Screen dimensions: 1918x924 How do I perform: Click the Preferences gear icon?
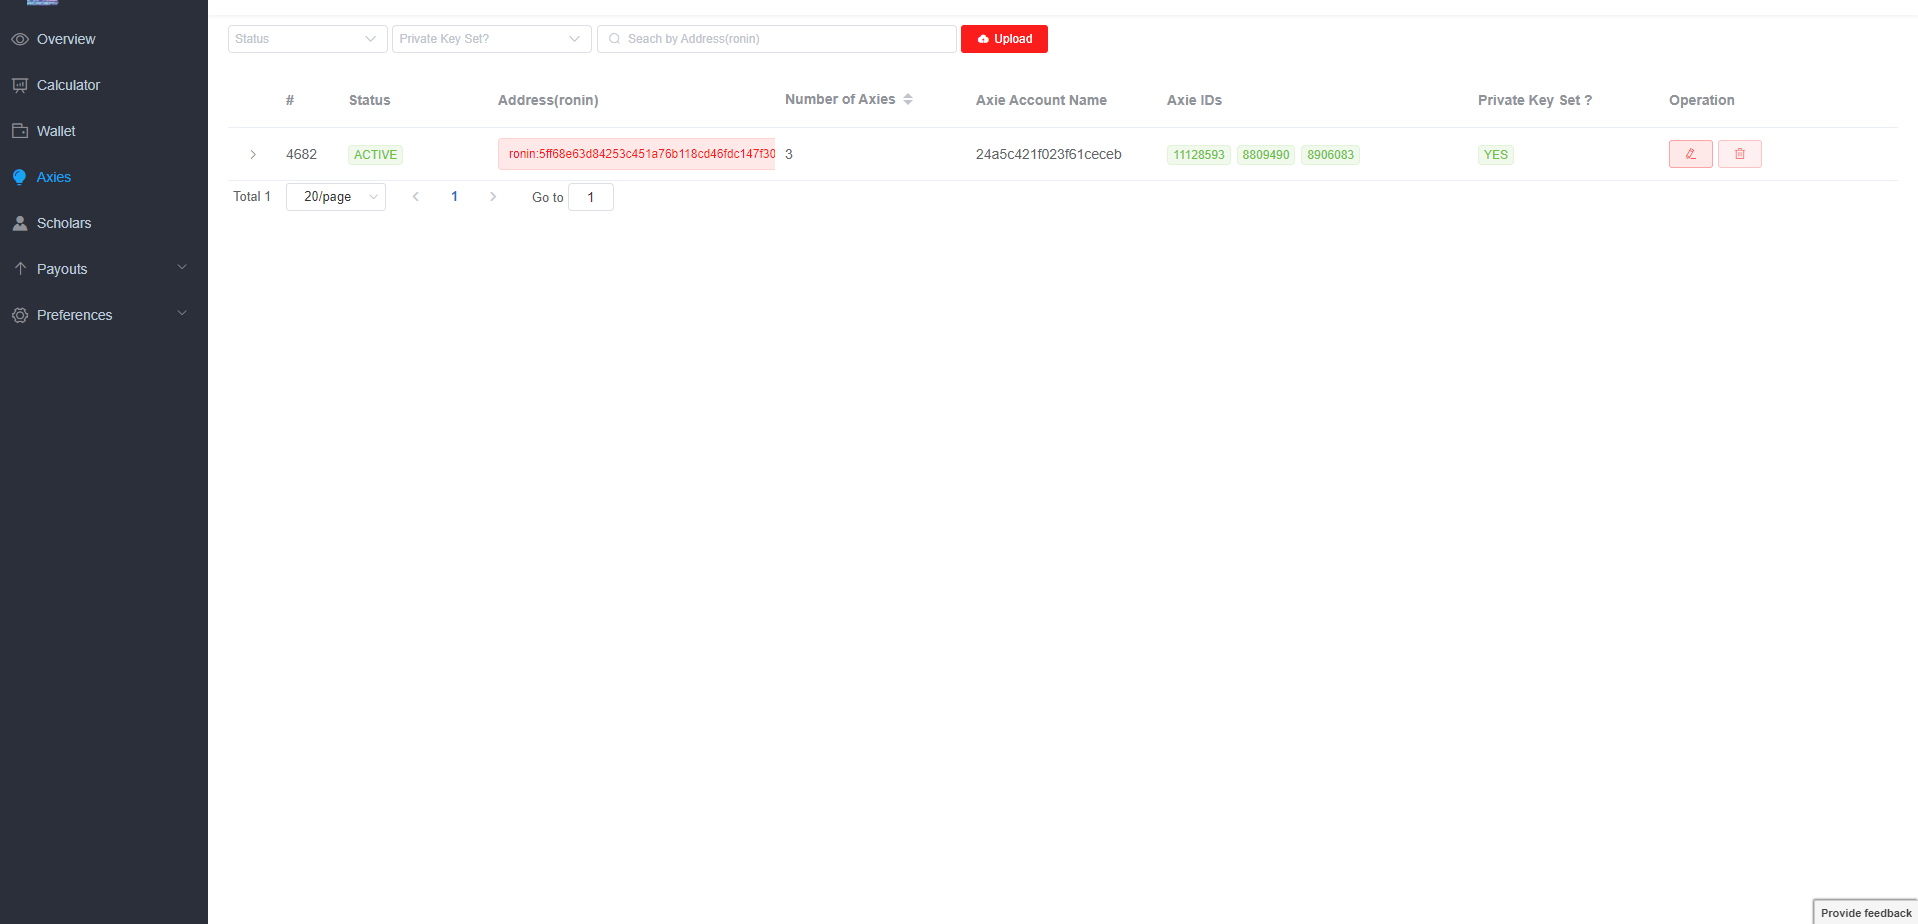pyautogui.click(x=20, y=315)
